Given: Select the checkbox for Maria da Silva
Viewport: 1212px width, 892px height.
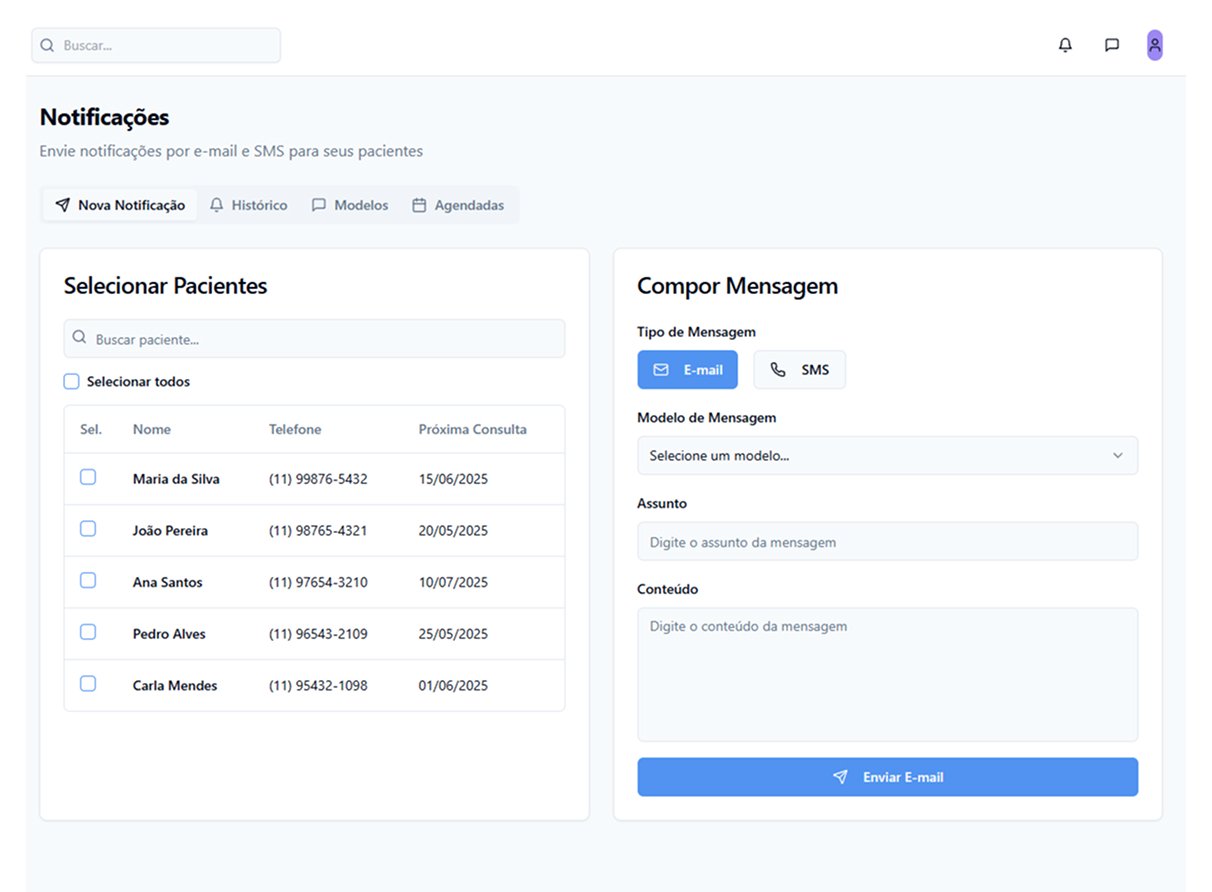Looking at the screenshot, I should click(x=88, y=477).
